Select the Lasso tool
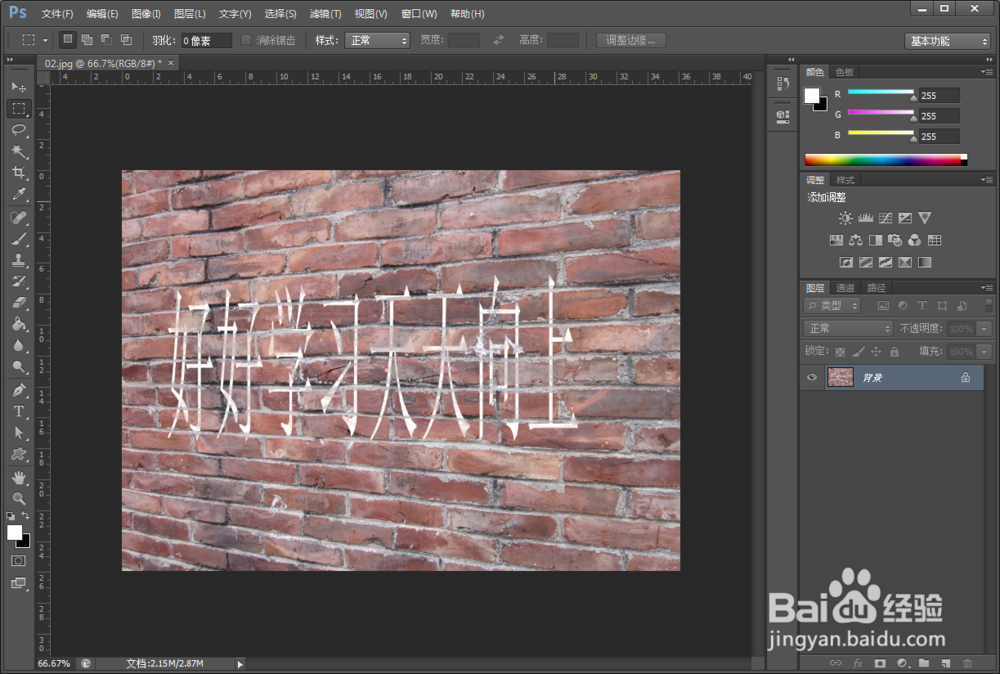The height and width of the screenshot is (674, 1000). 18,130
